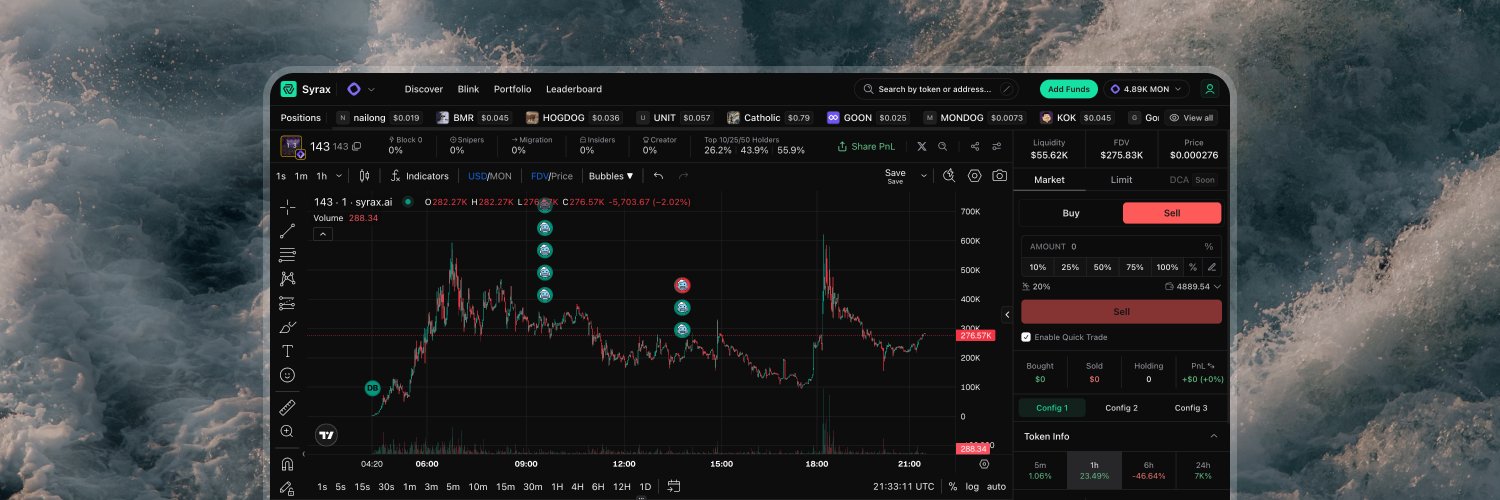Image resolution: width=1500 pixels, height=500 pixels.
Task: Select the Config 3 tab
Action: click(1191, 408)
